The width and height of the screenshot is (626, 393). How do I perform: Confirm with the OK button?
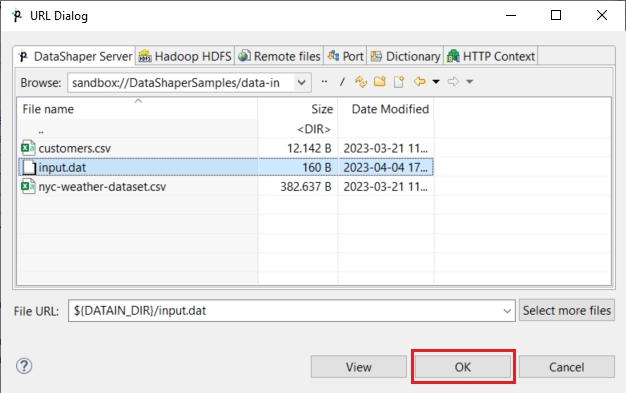tap(463, 367)
